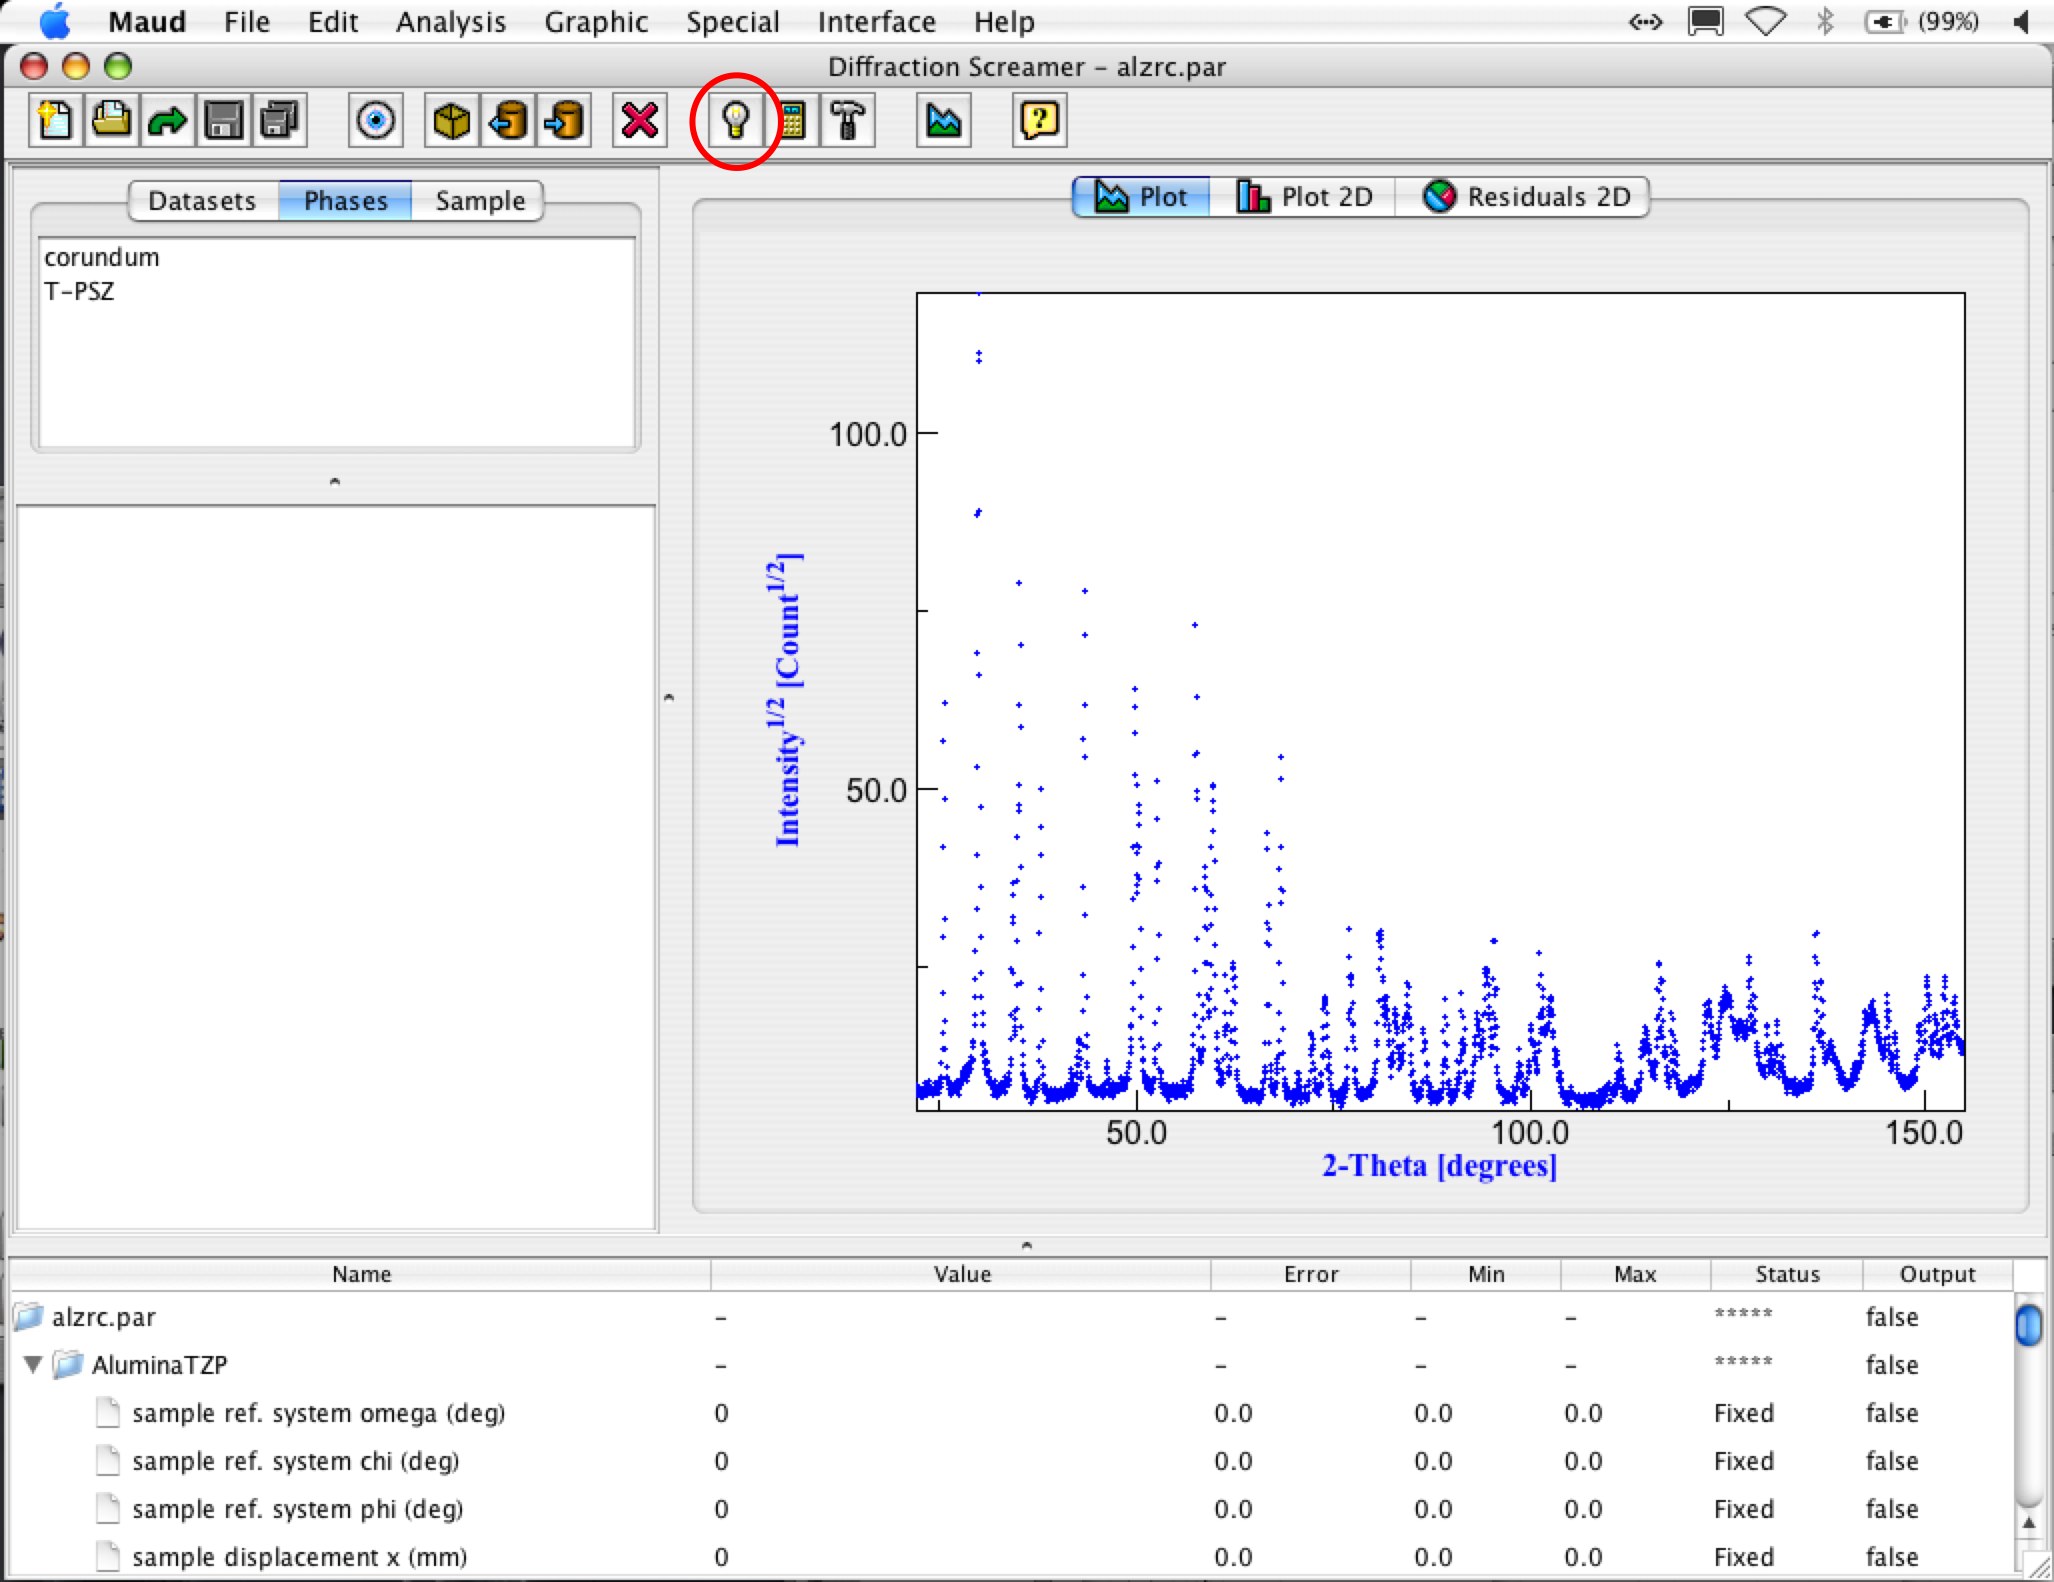Select the Plot view toggle

[1142, 197]
